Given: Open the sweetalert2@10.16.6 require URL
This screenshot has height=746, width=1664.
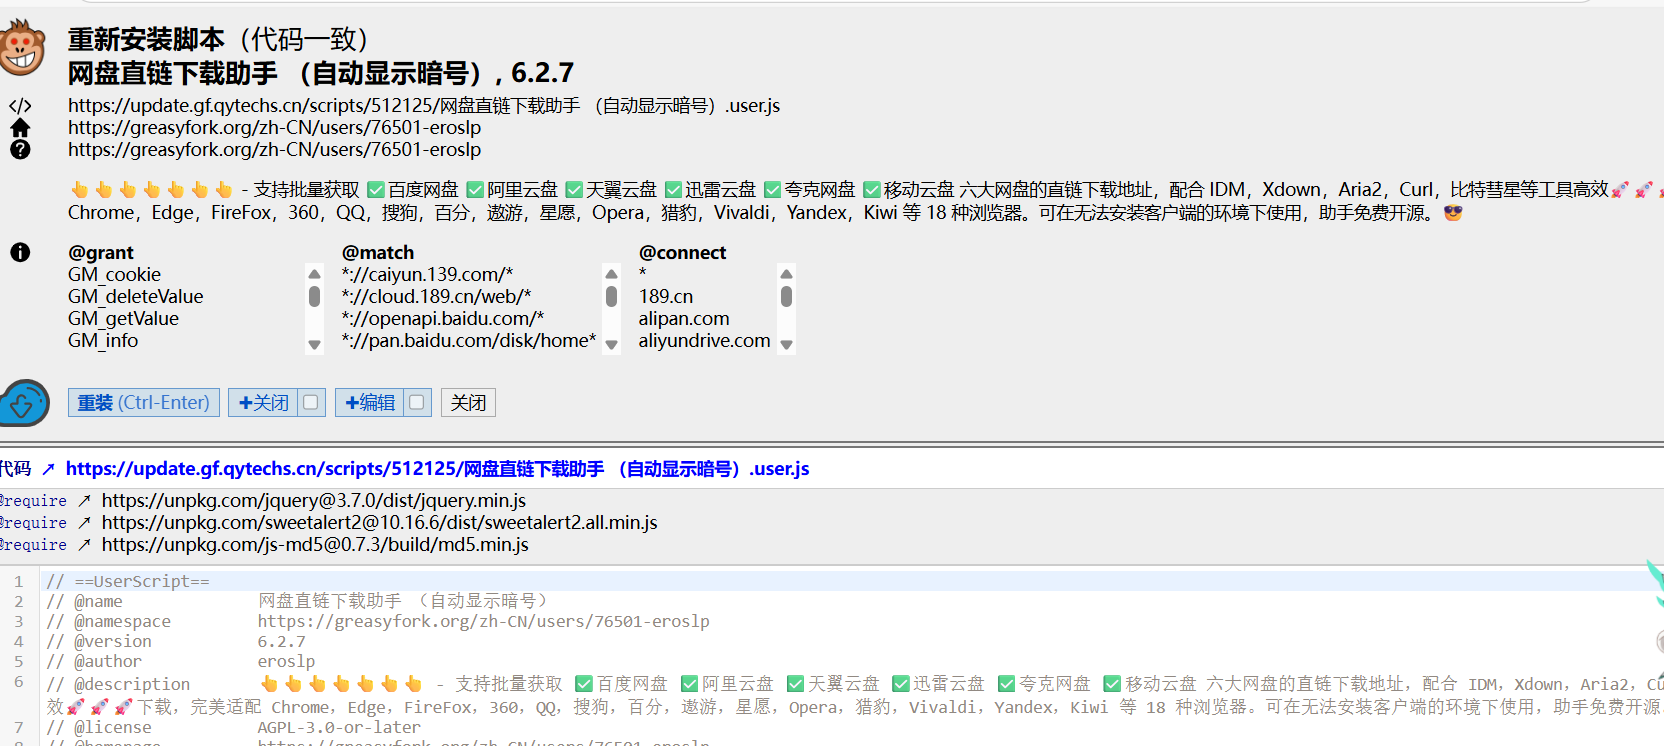Looking at the screenshot, I should 380,522.
